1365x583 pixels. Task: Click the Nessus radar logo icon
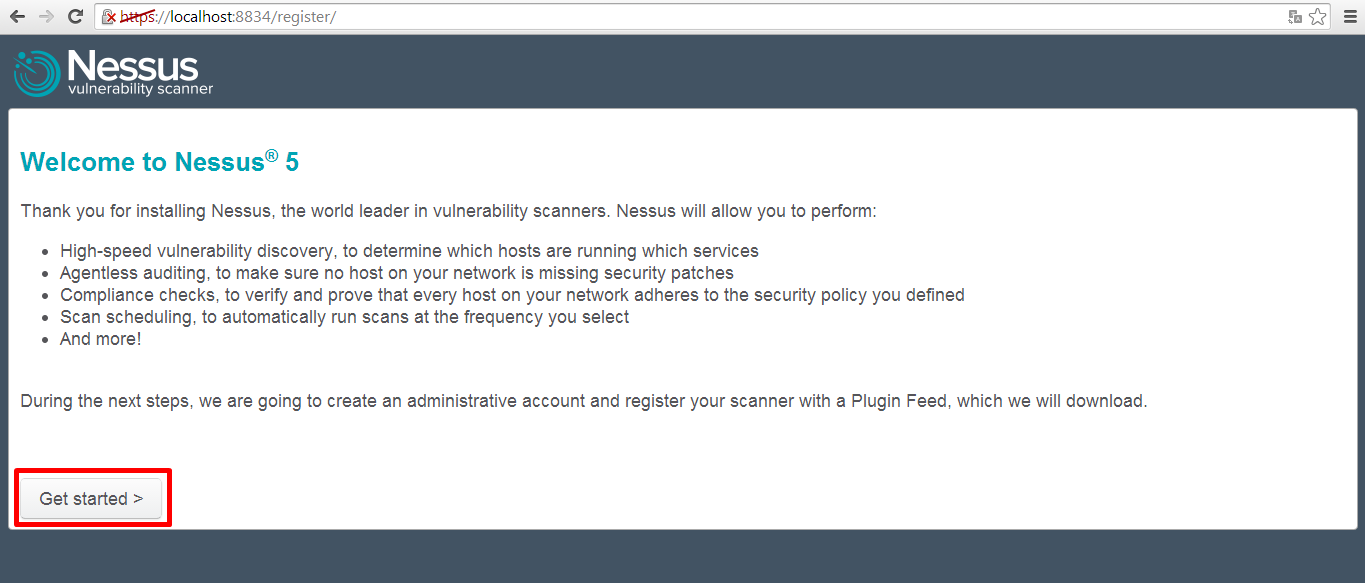coord(37,73)
